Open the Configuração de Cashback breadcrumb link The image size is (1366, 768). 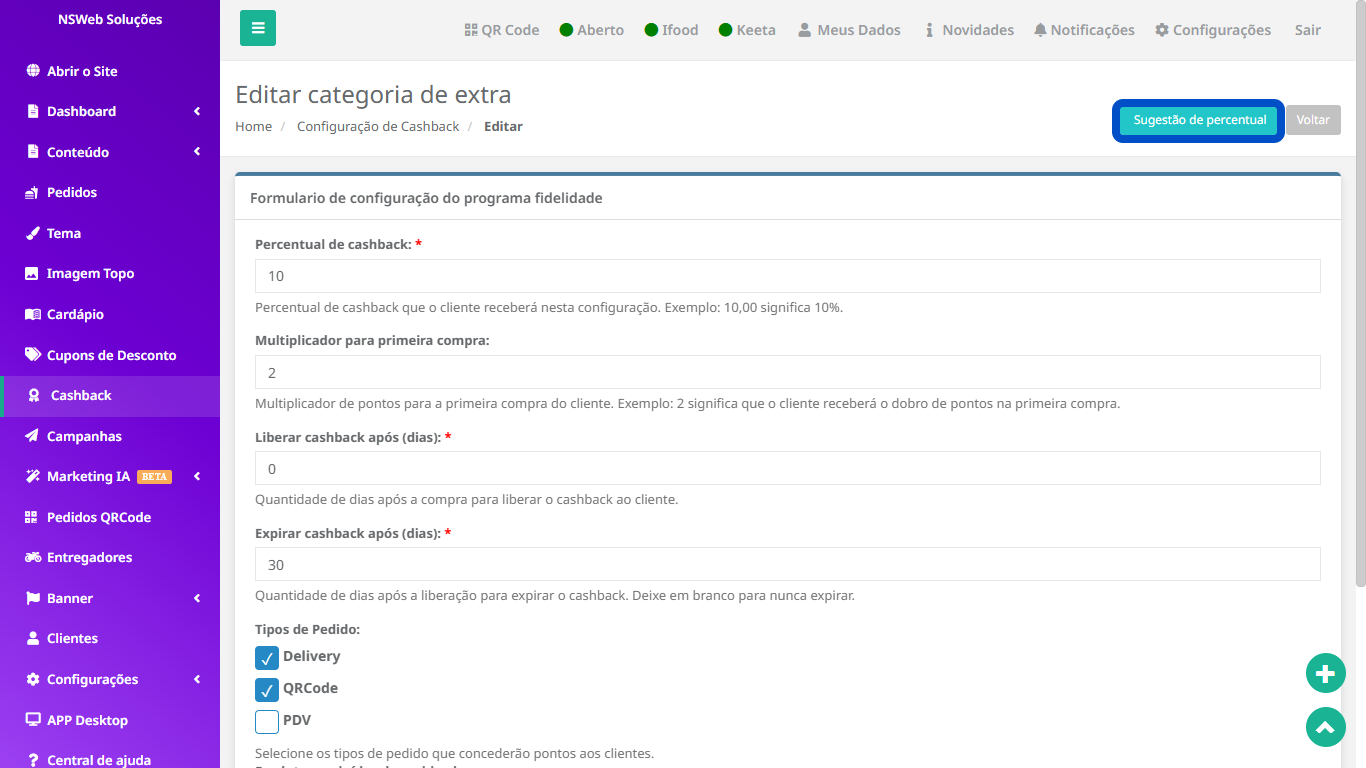[x=378, y=126]
